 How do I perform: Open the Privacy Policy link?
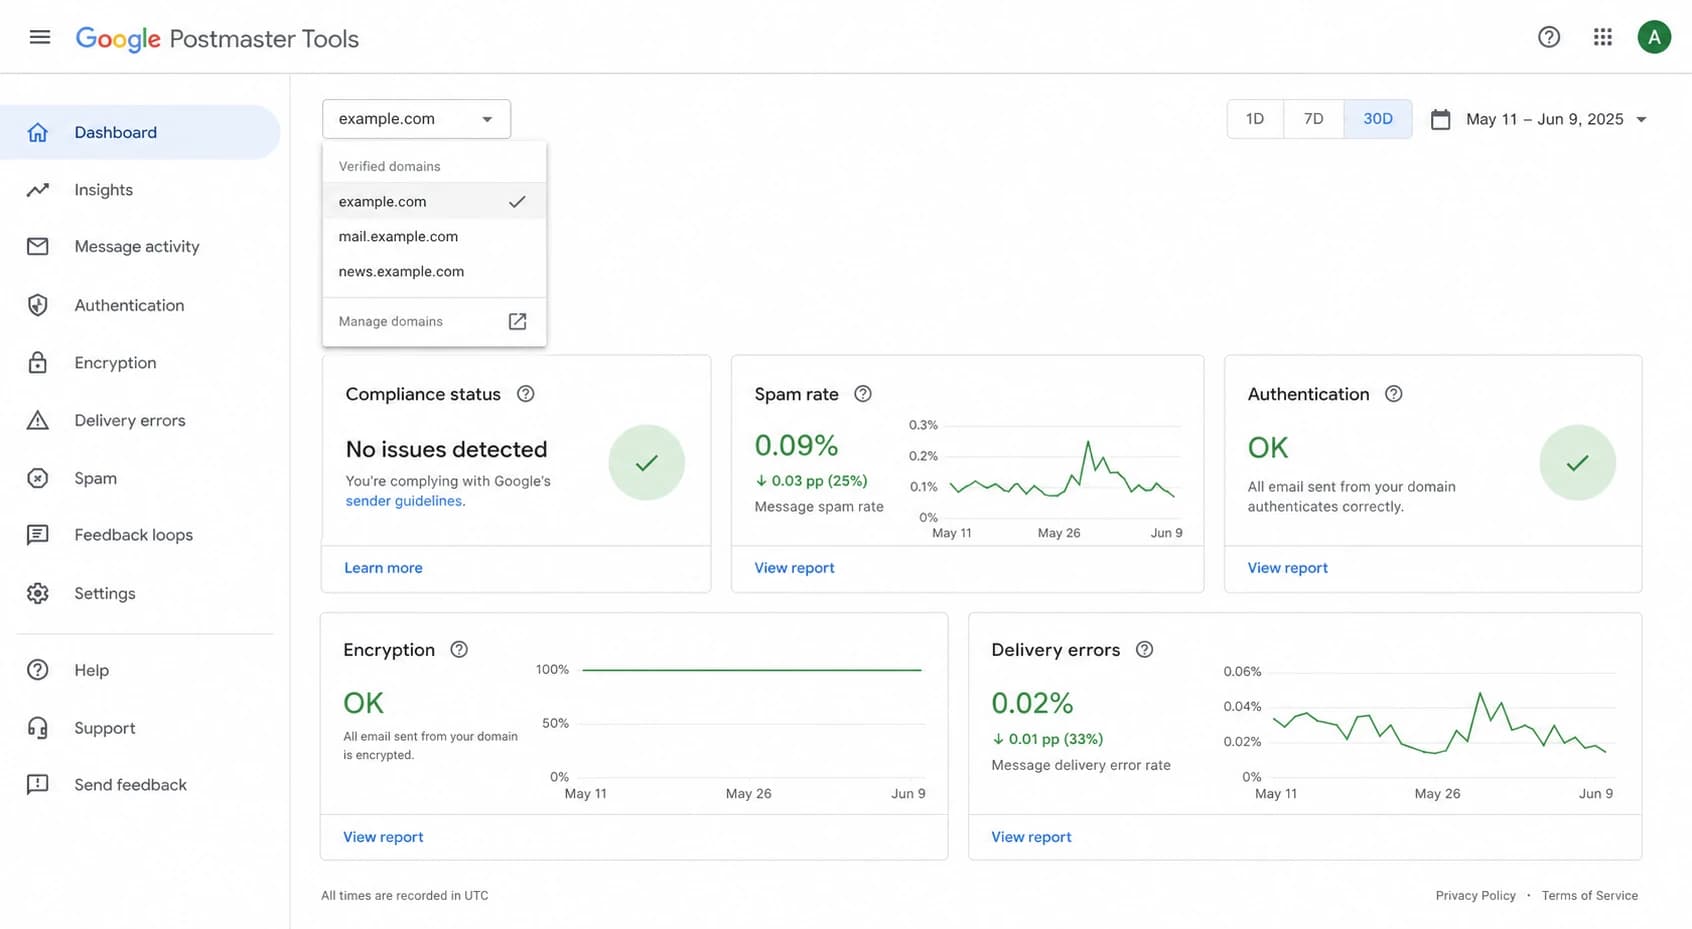1475,895
